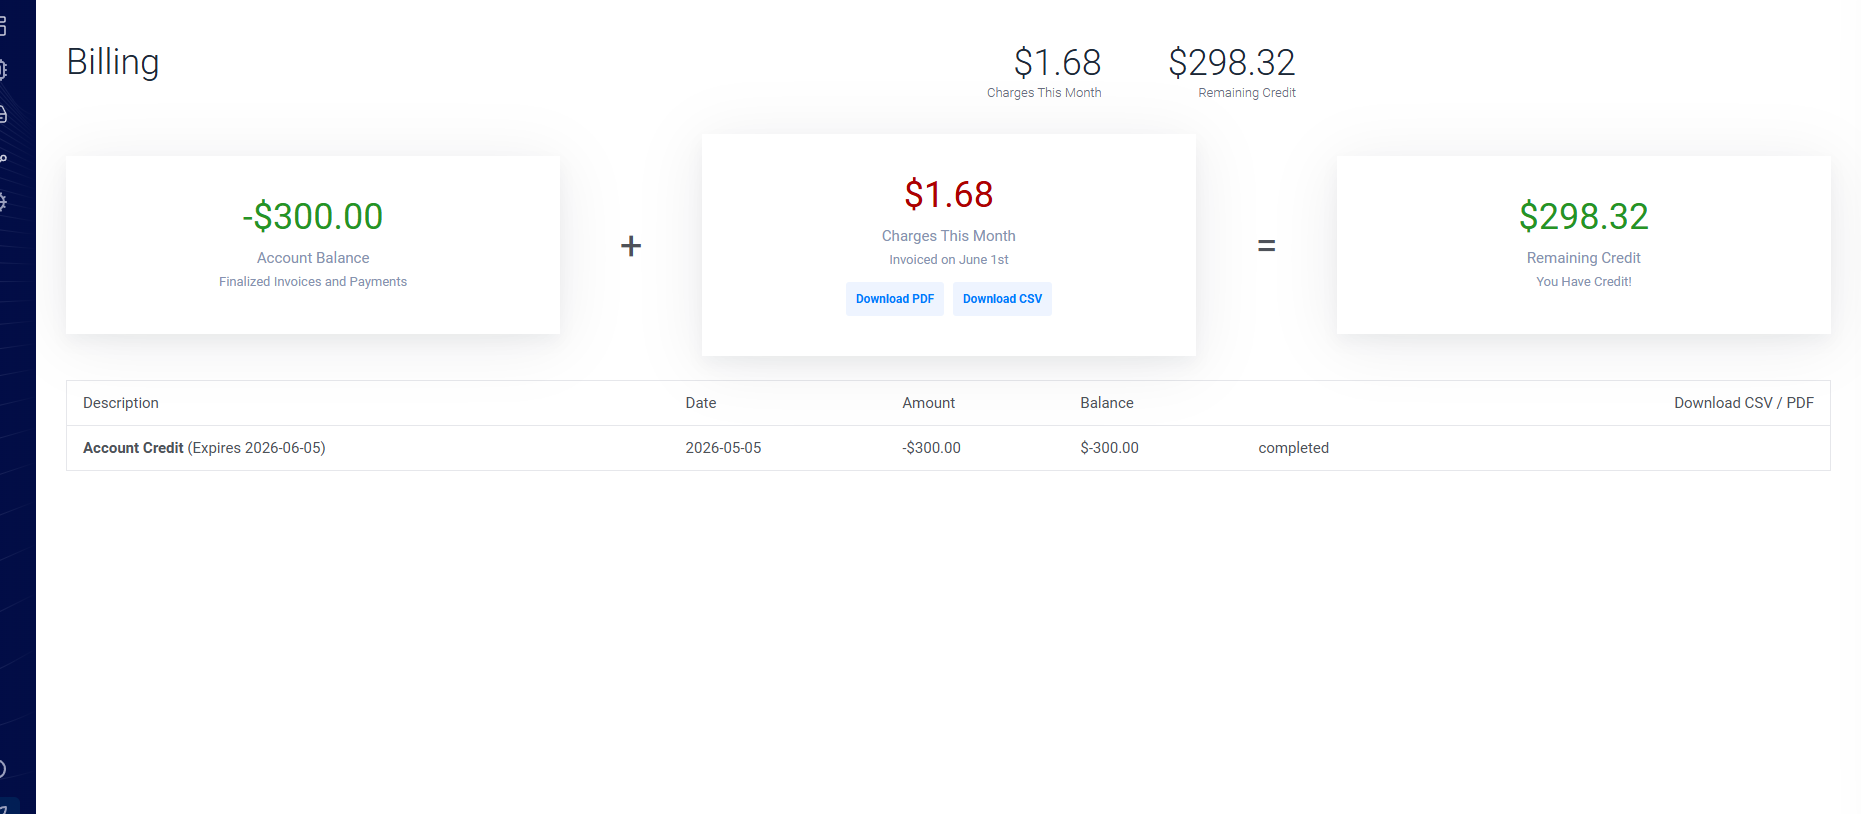
Task: Click the Download CSV / PDF column header
Action: coord(1744,403)
